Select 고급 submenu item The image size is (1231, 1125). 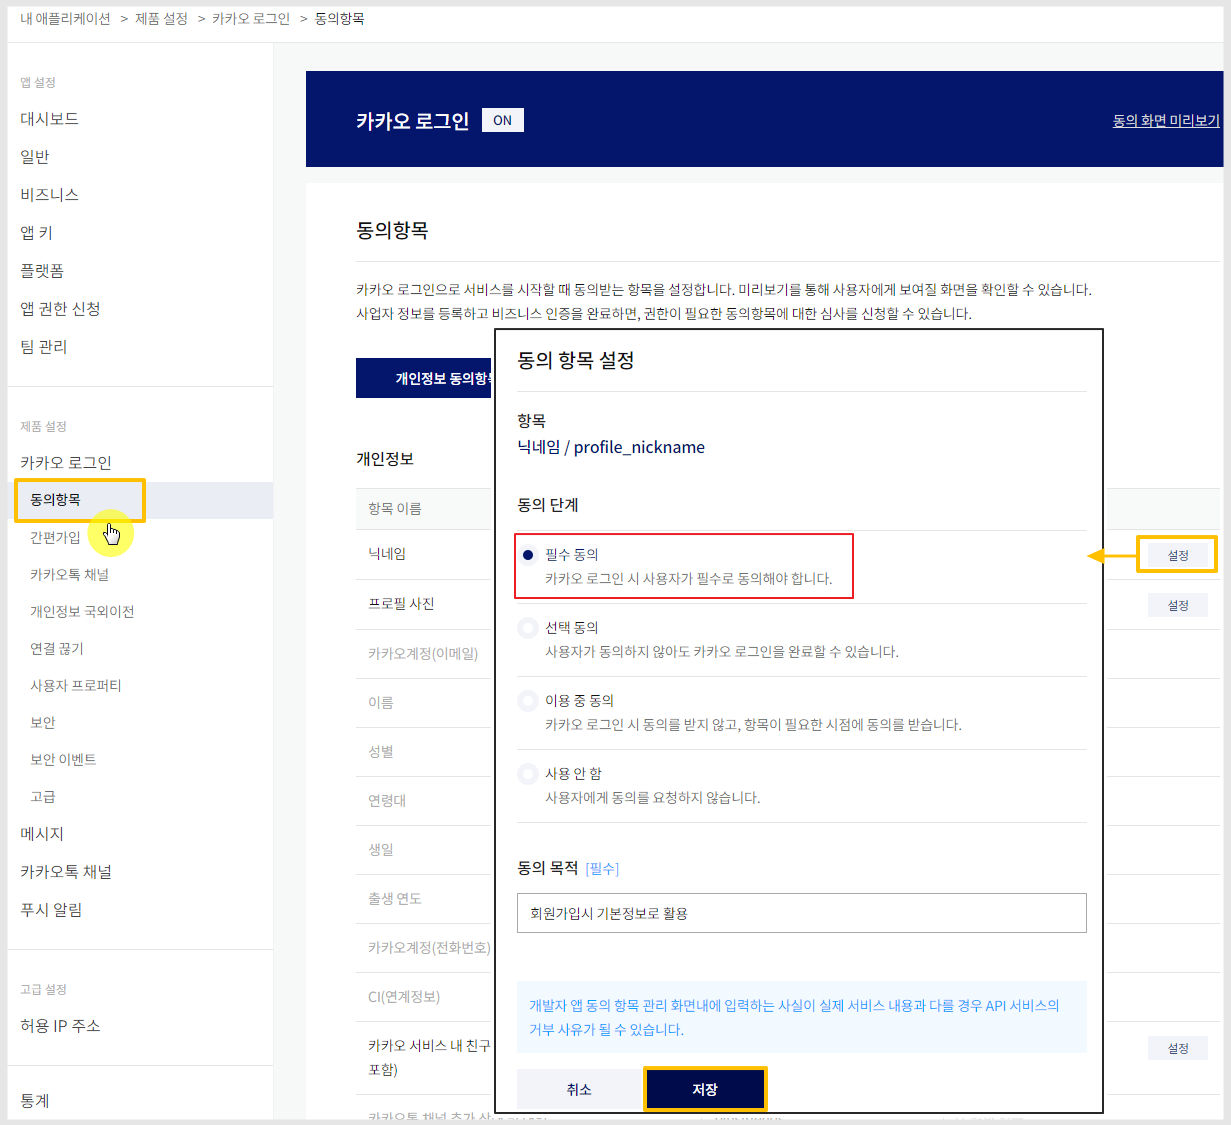(x=43, y=797)
